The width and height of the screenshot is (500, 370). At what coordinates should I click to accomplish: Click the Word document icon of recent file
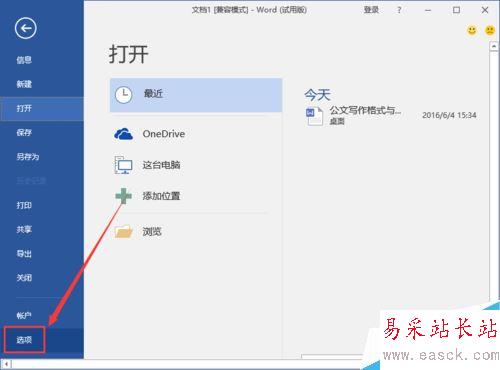pos(314,116)
